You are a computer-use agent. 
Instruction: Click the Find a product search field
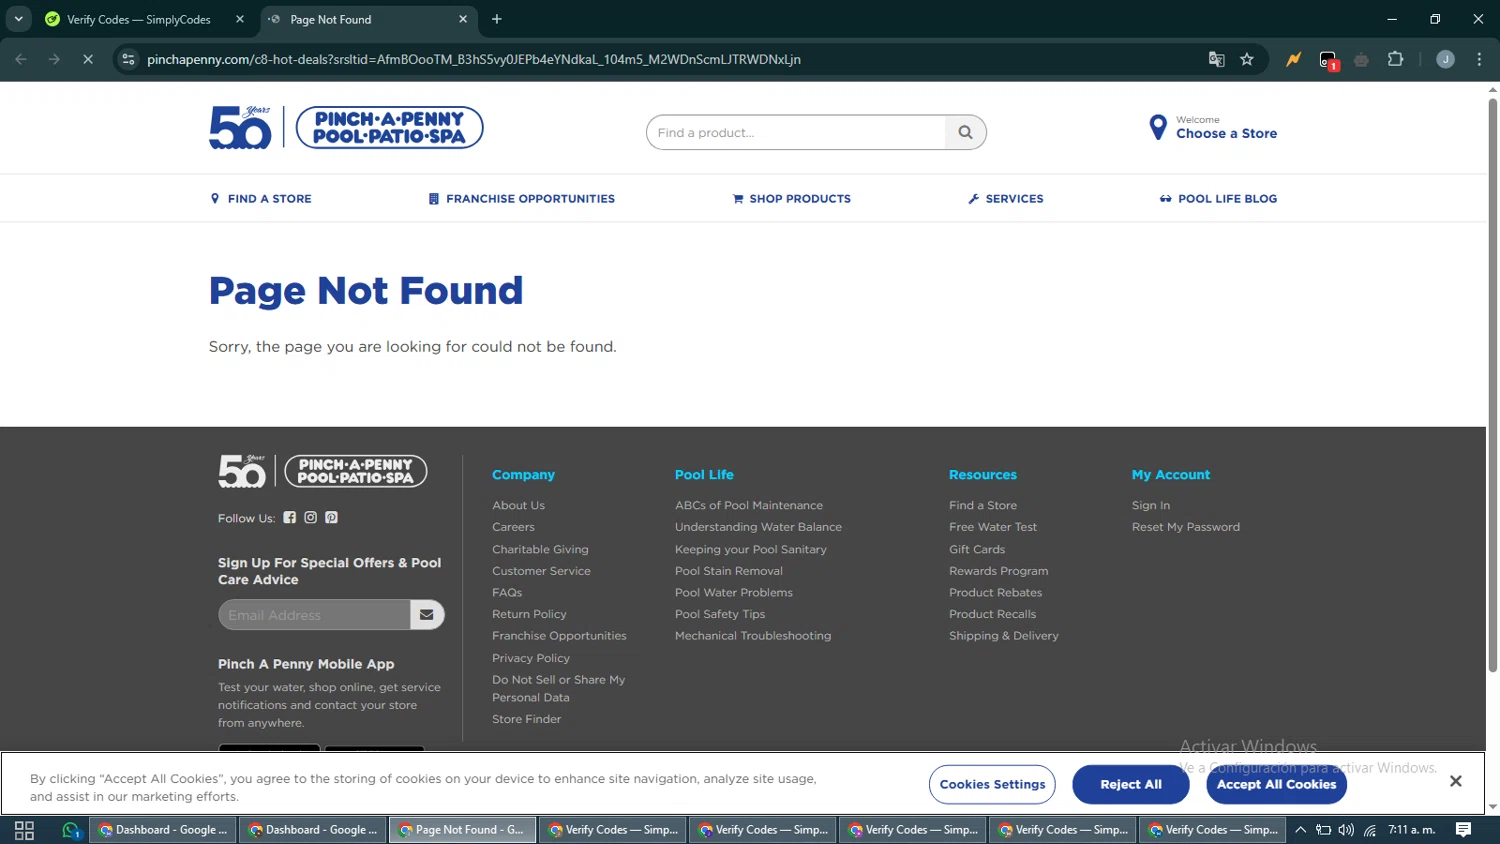(x=796, y=132)
